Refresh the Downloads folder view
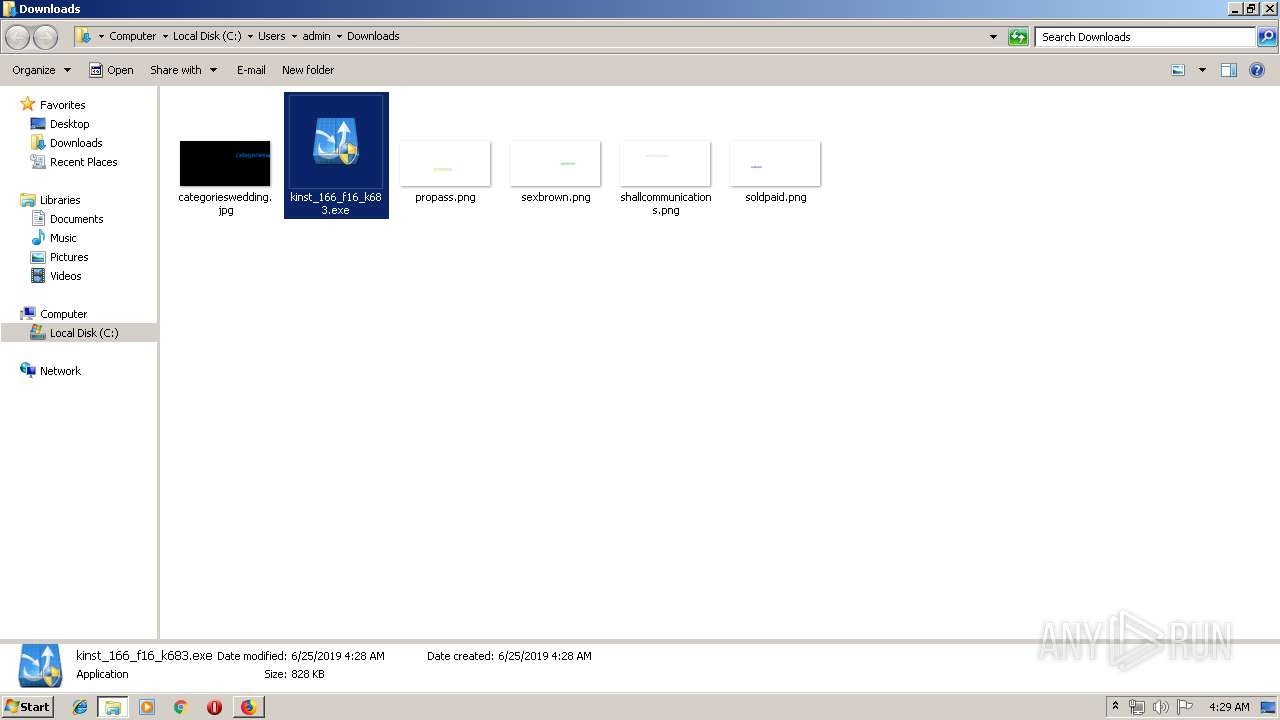 tap(1018, 37)
